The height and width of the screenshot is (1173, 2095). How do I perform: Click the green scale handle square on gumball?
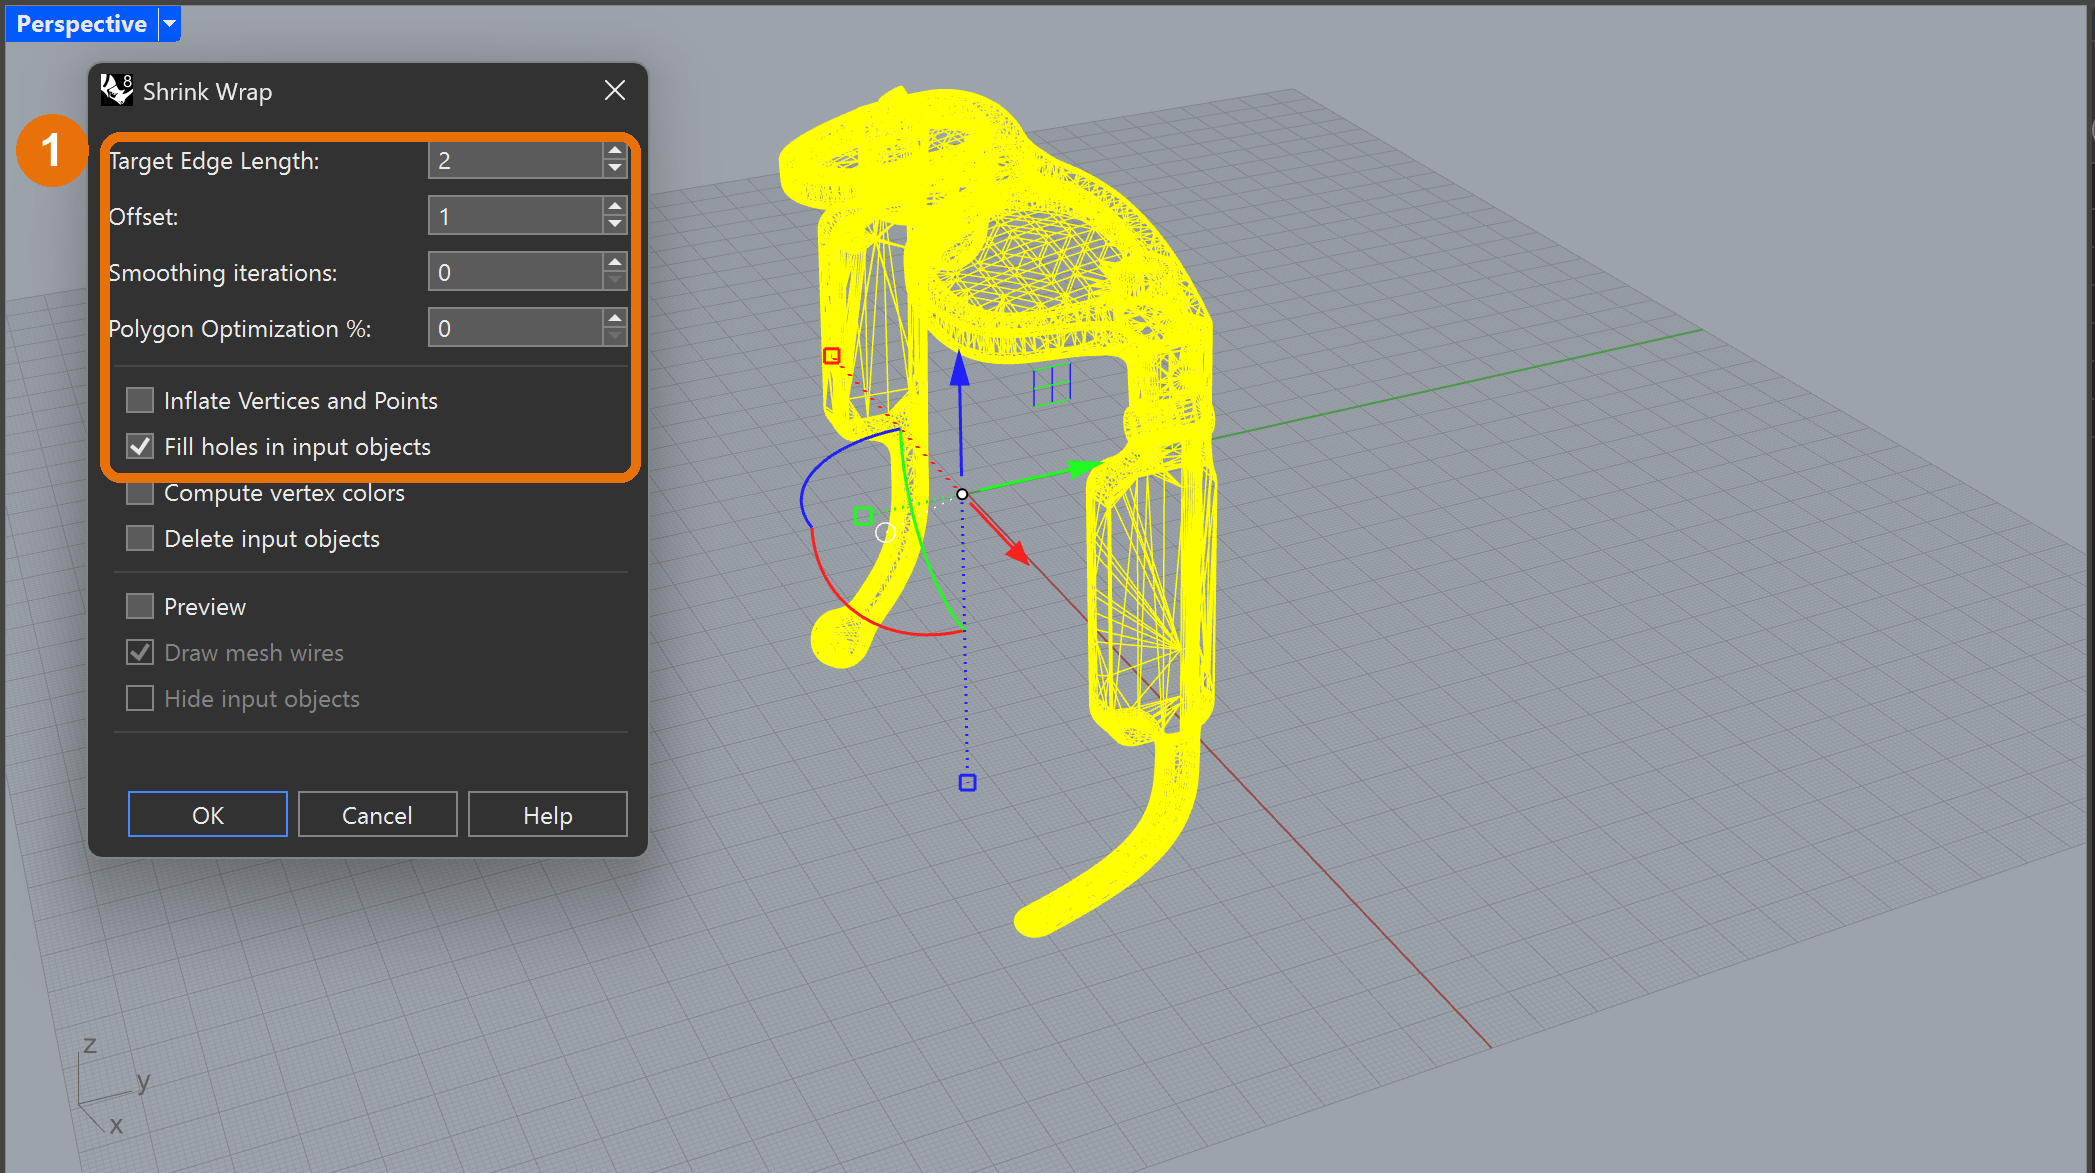pyautogui.click(x=863, y=515)
